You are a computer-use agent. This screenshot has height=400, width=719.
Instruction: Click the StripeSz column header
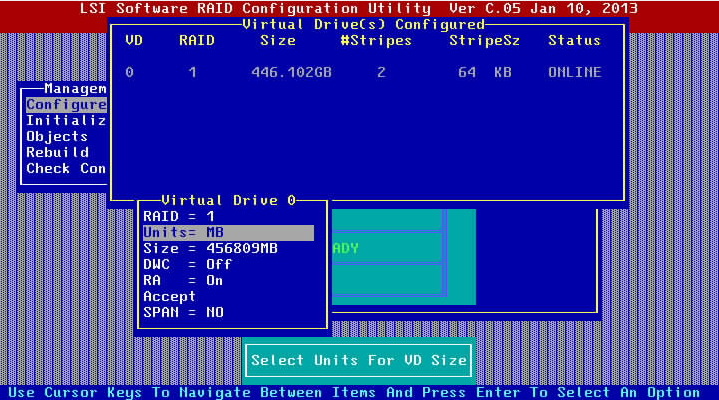pos(483,41)
